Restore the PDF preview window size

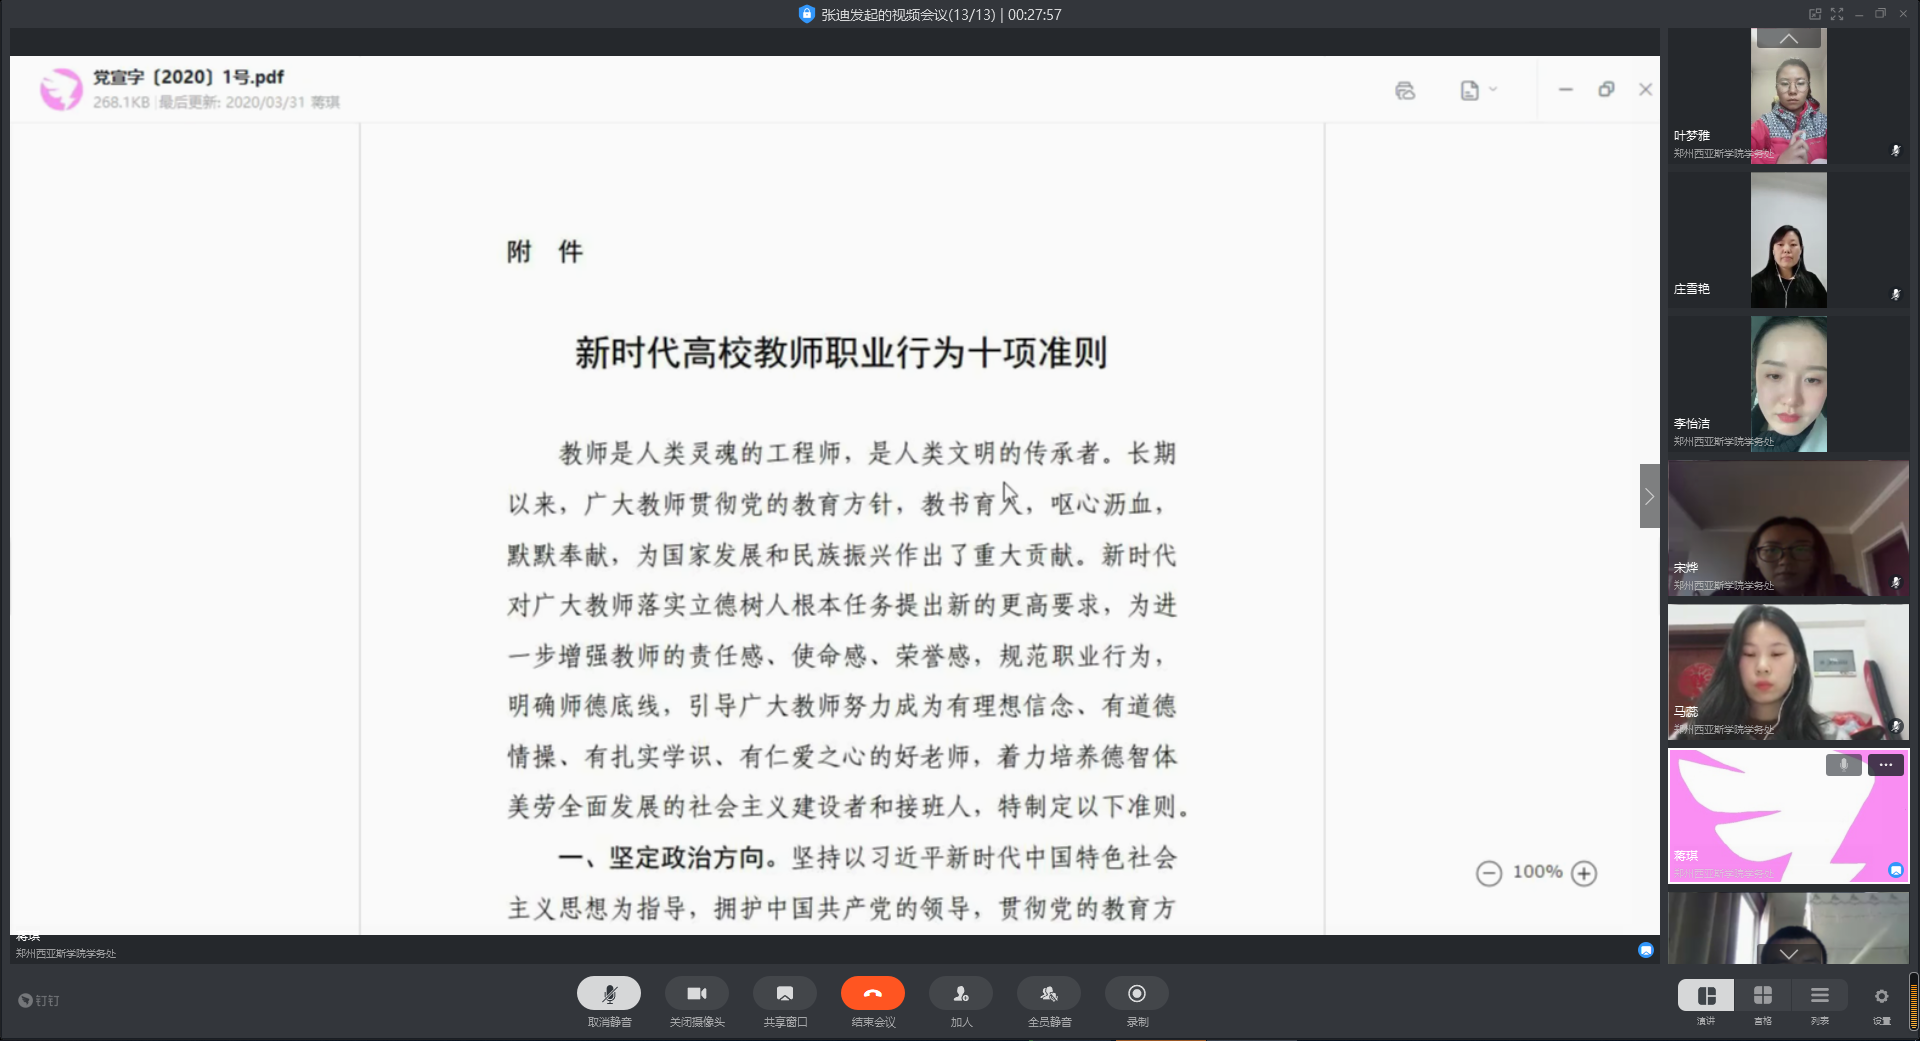[1606, 89]
